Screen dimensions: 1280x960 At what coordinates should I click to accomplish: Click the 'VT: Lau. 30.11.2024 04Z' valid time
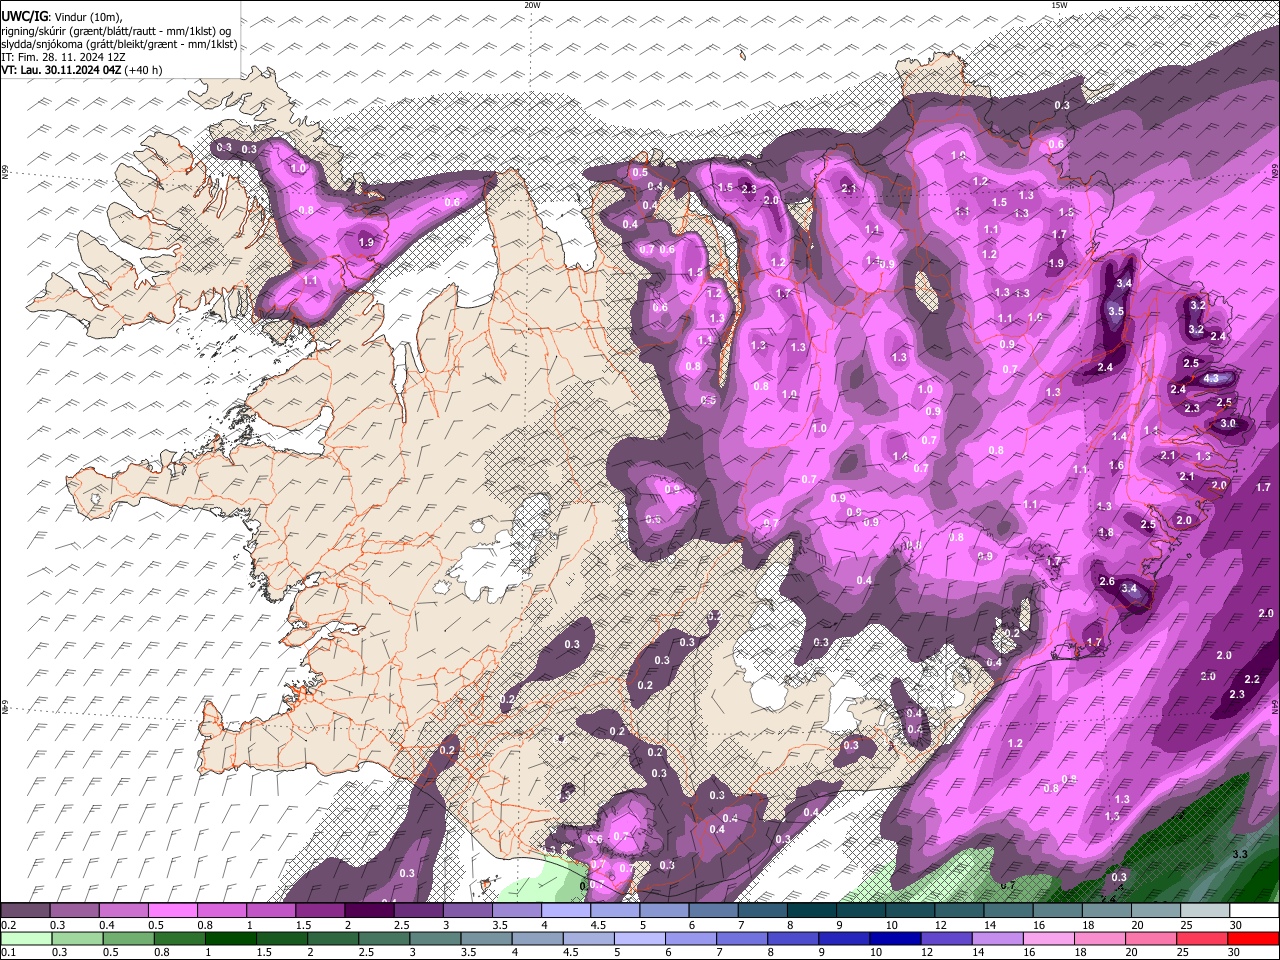[x=61, y=70]
